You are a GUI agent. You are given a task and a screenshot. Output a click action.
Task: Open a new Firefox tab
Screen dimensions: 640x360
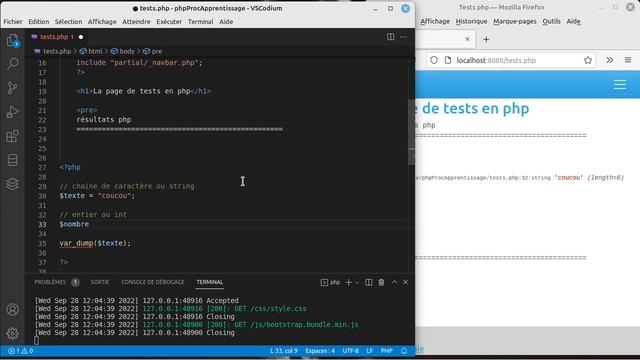point(486,39)
